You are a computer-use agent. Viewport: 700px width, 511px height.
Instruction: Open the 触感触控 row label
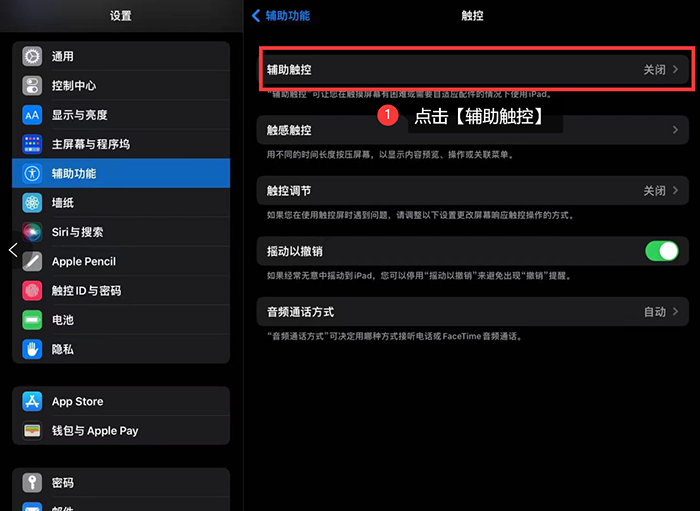(289, 130)
